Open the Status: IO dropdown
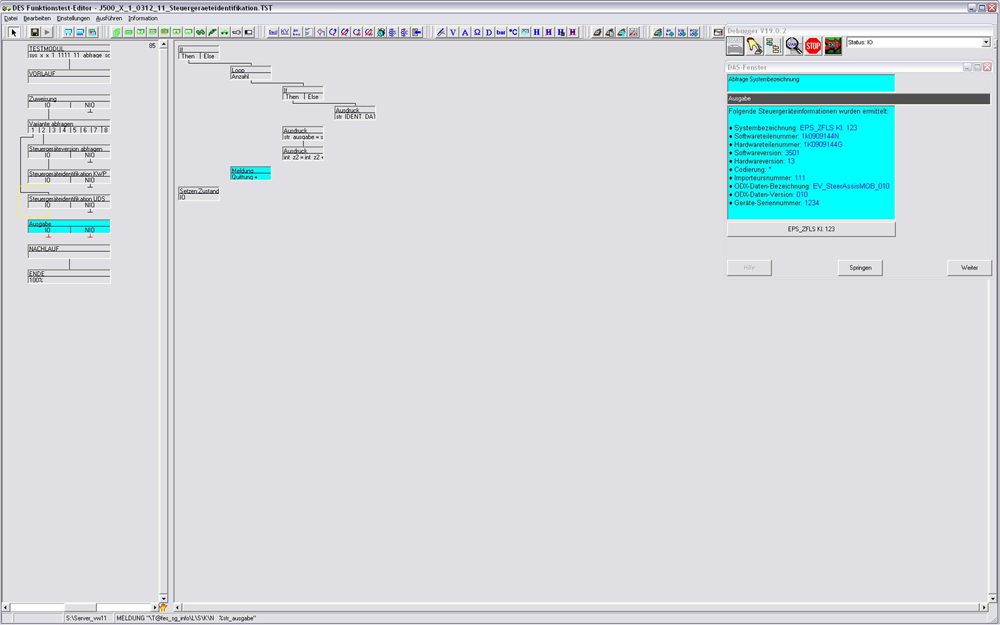The image size is (1000, 625). click(985, 42)
